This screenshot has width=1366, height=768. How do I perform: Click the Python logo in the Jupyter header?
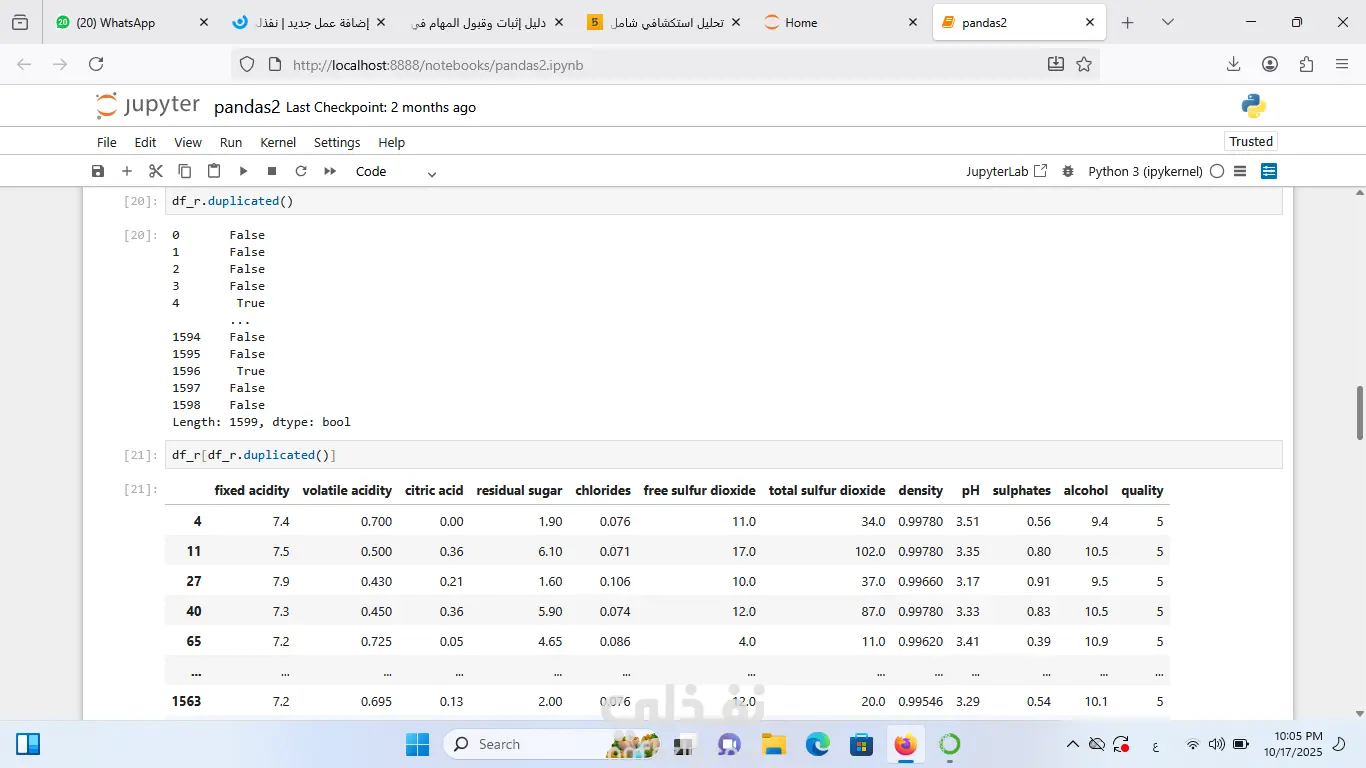[x=1253, y=106]
